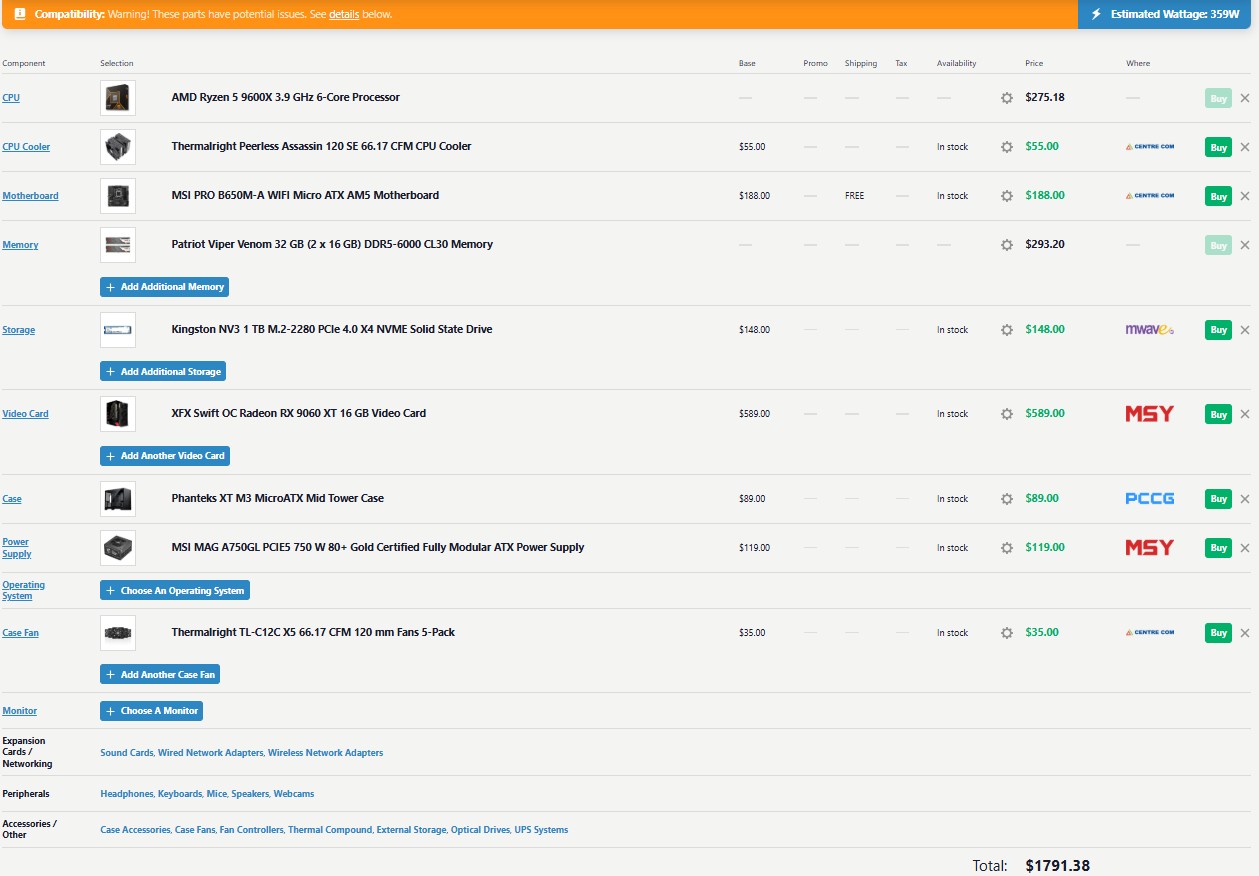Open settings gear for Video Card row
This screenshot has height=876, width=1259.
click(1007, 414)
